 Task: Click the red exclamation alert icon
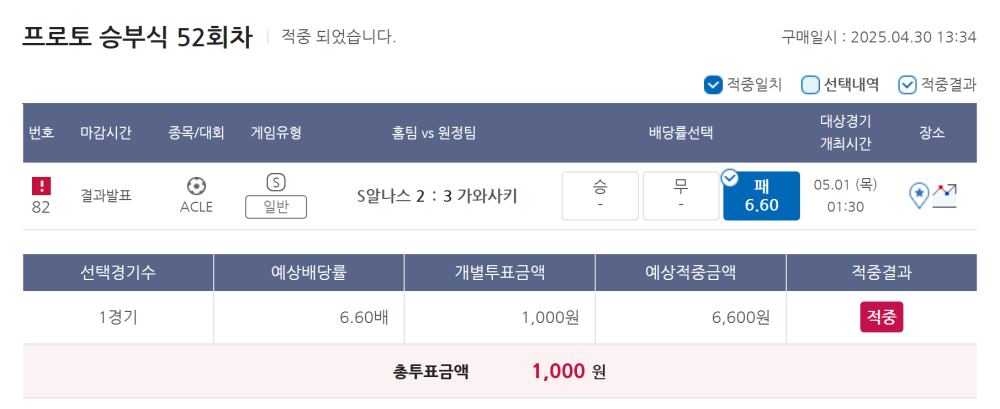[41, 186]
